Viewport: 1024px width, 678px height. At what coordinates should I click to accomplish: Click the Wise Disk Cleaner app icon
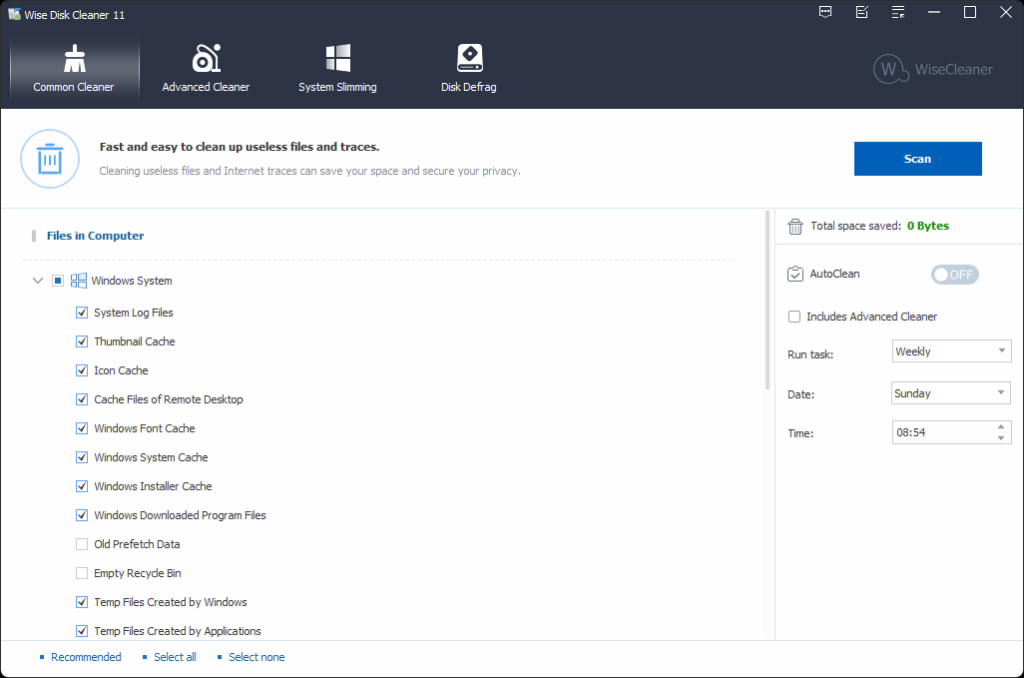[14, 14]
